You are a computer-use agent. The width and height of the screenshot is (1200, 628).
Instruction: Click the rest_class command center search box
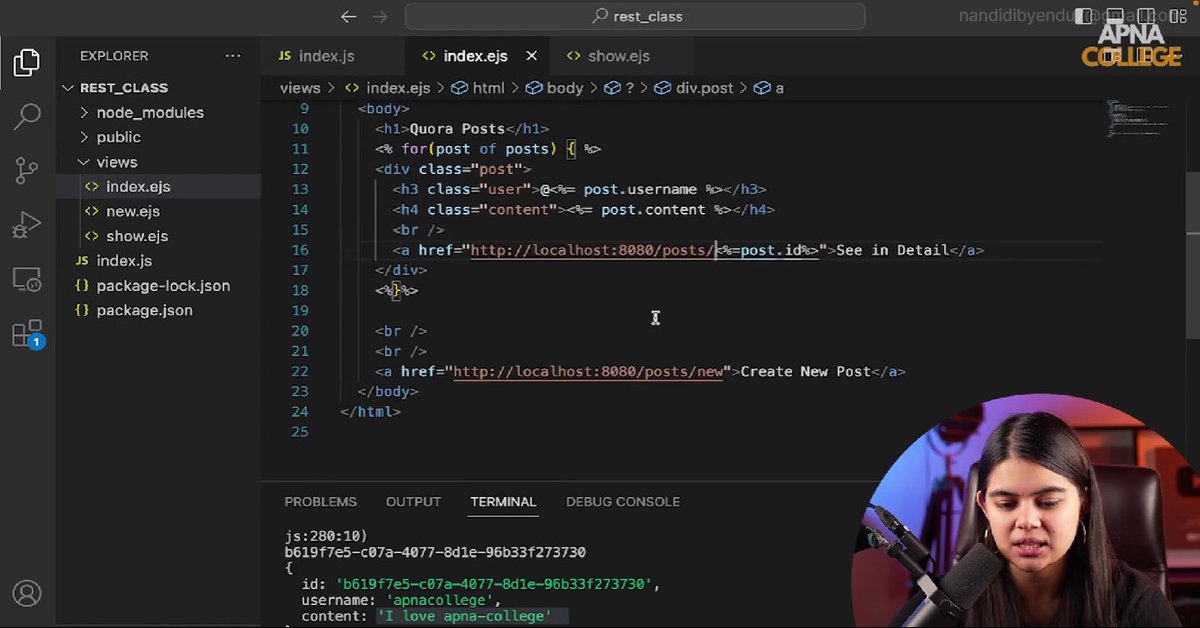[635, 16]
